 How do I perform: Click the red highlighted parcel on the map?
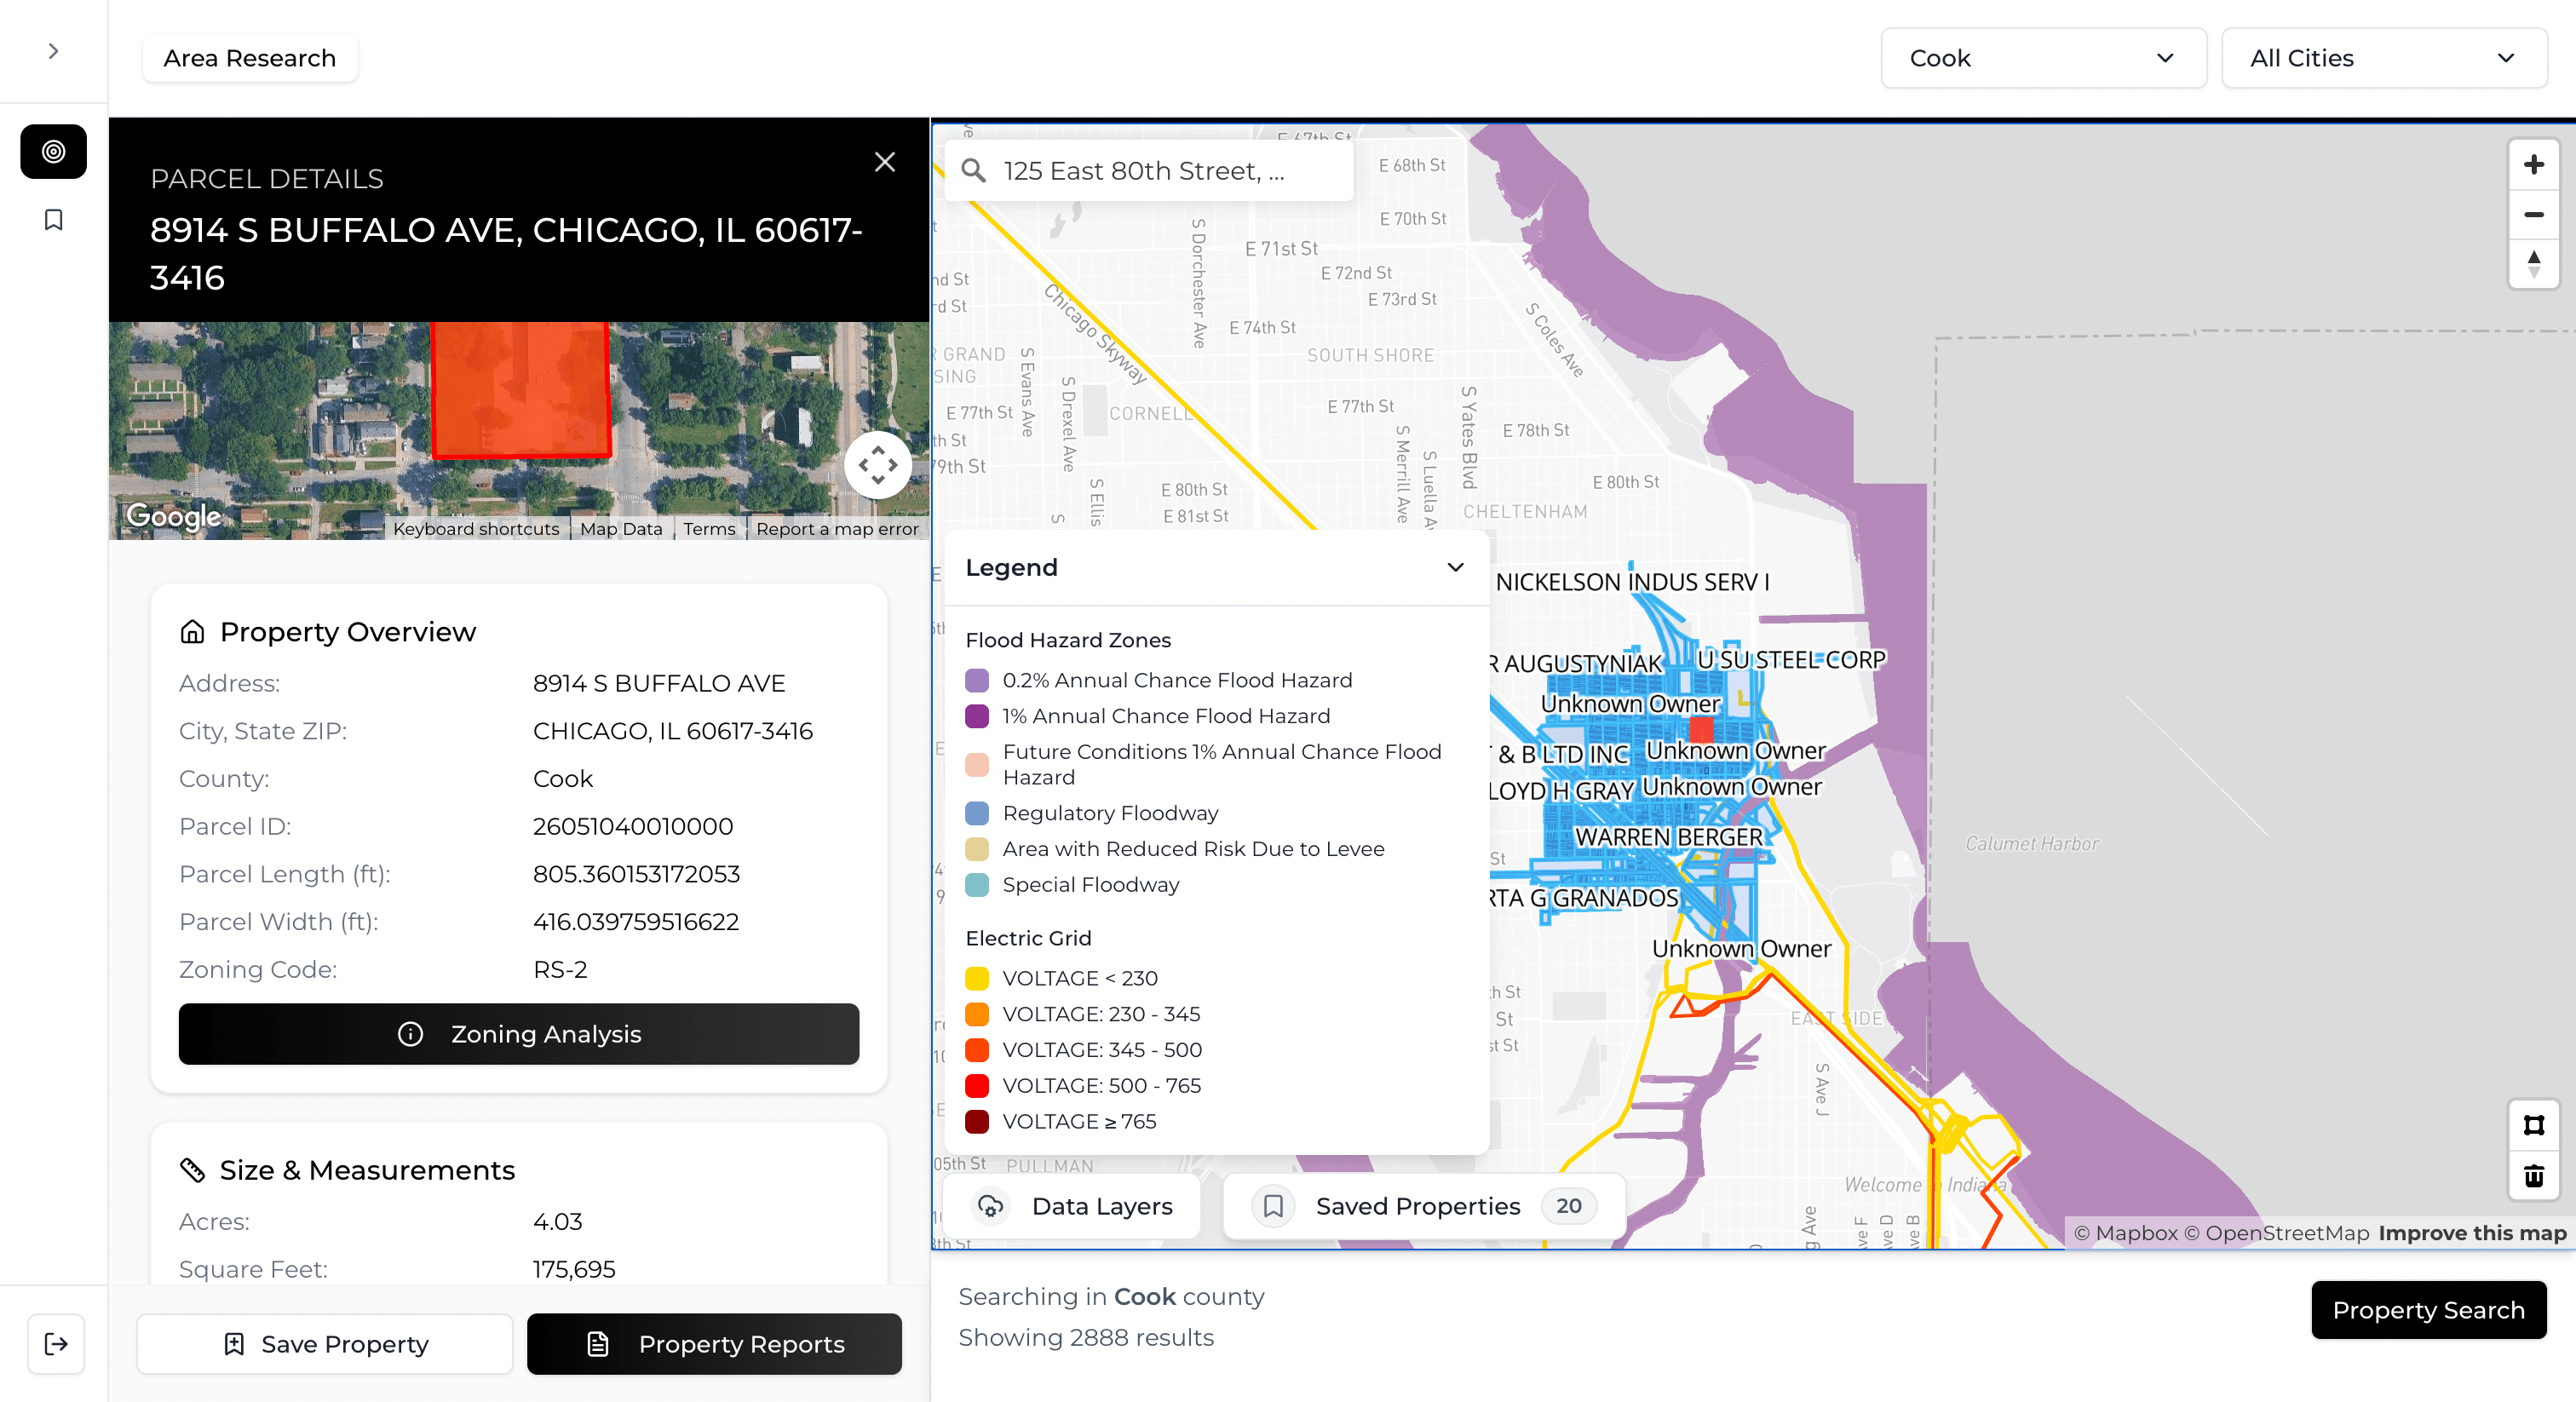point(1701,729)
